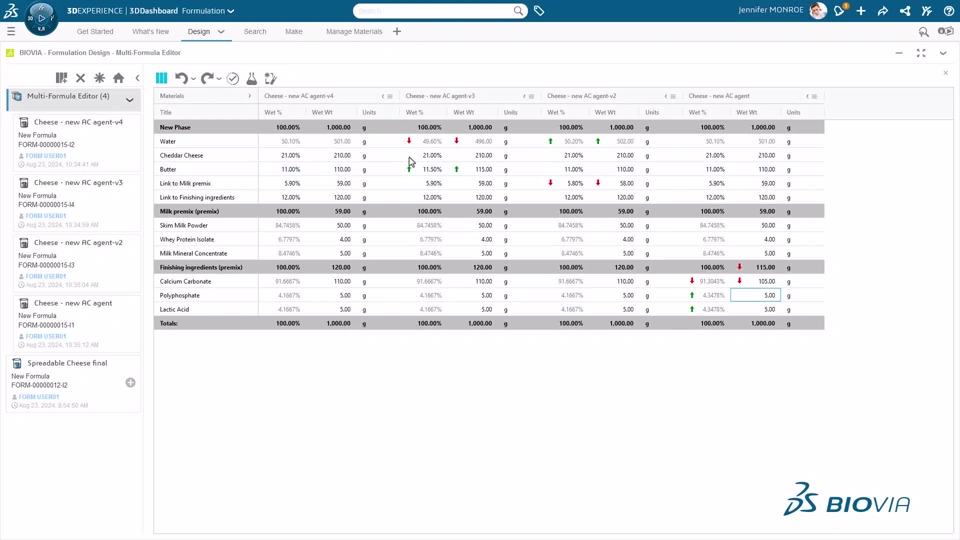
Task: Close the editor panel with small X
Action: point(945,73)
